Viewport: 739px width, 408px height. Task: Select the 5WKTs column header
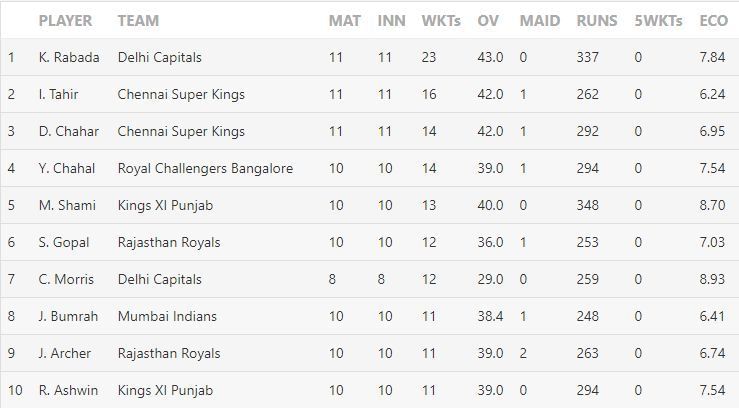click(655, 21)
